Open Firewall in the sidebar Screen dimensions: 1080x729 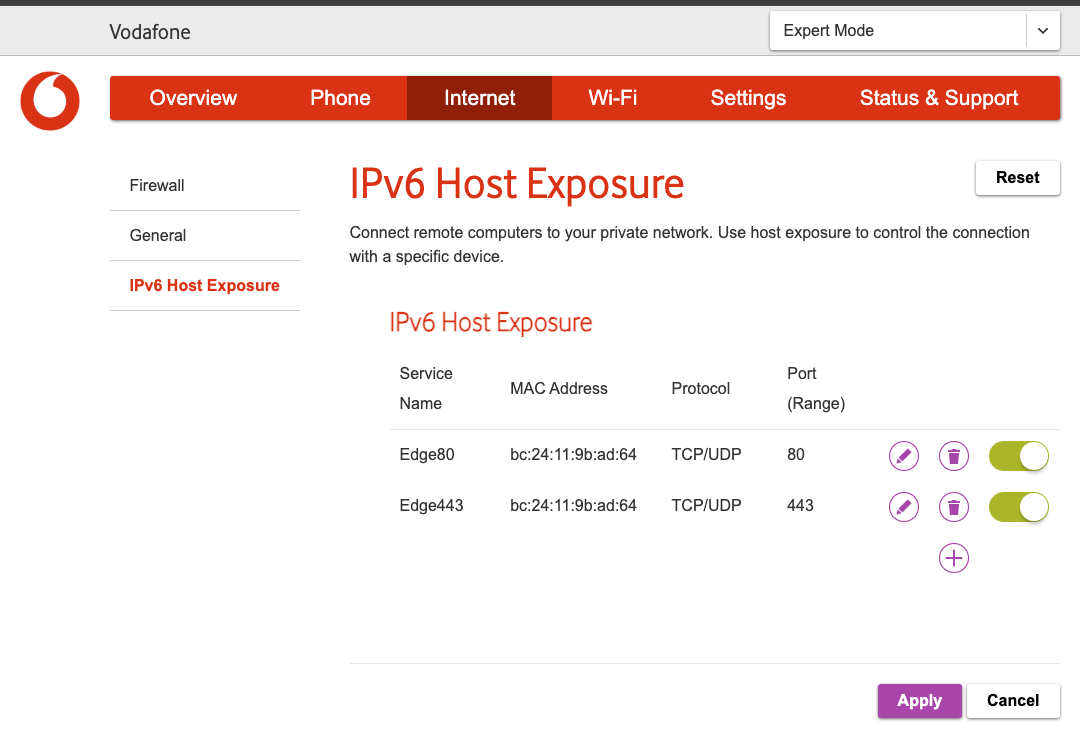157,185
